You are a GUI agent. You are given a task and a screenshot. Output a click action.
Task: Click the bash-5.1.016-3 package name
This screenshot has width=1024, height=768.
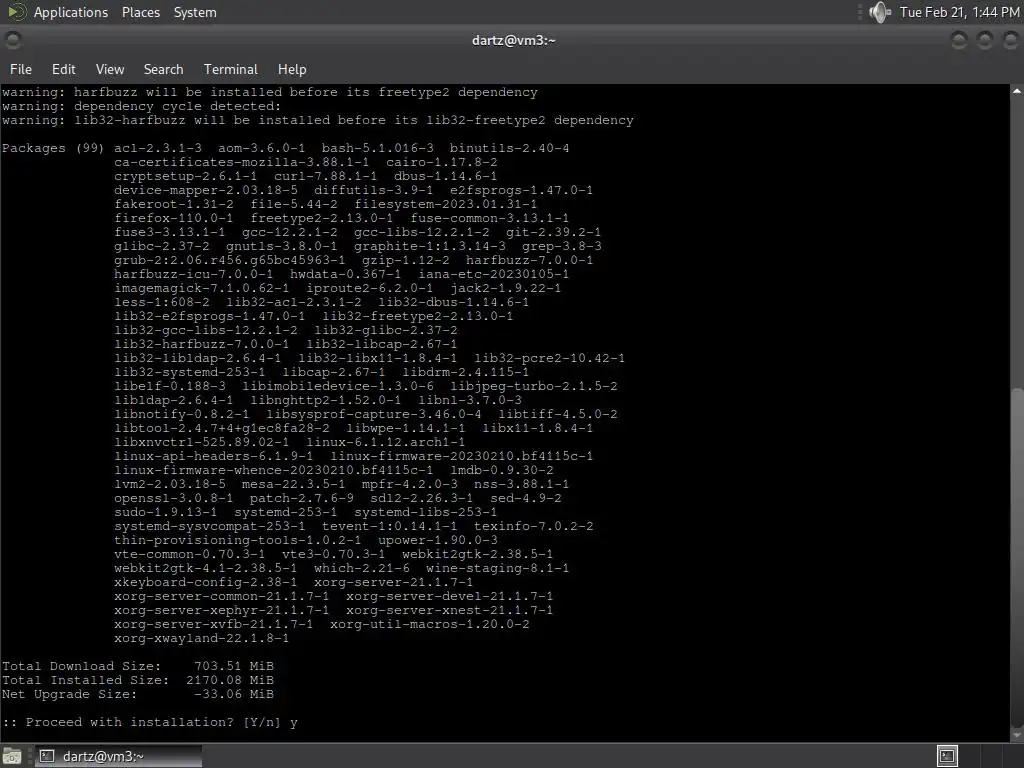coord(377,148)
